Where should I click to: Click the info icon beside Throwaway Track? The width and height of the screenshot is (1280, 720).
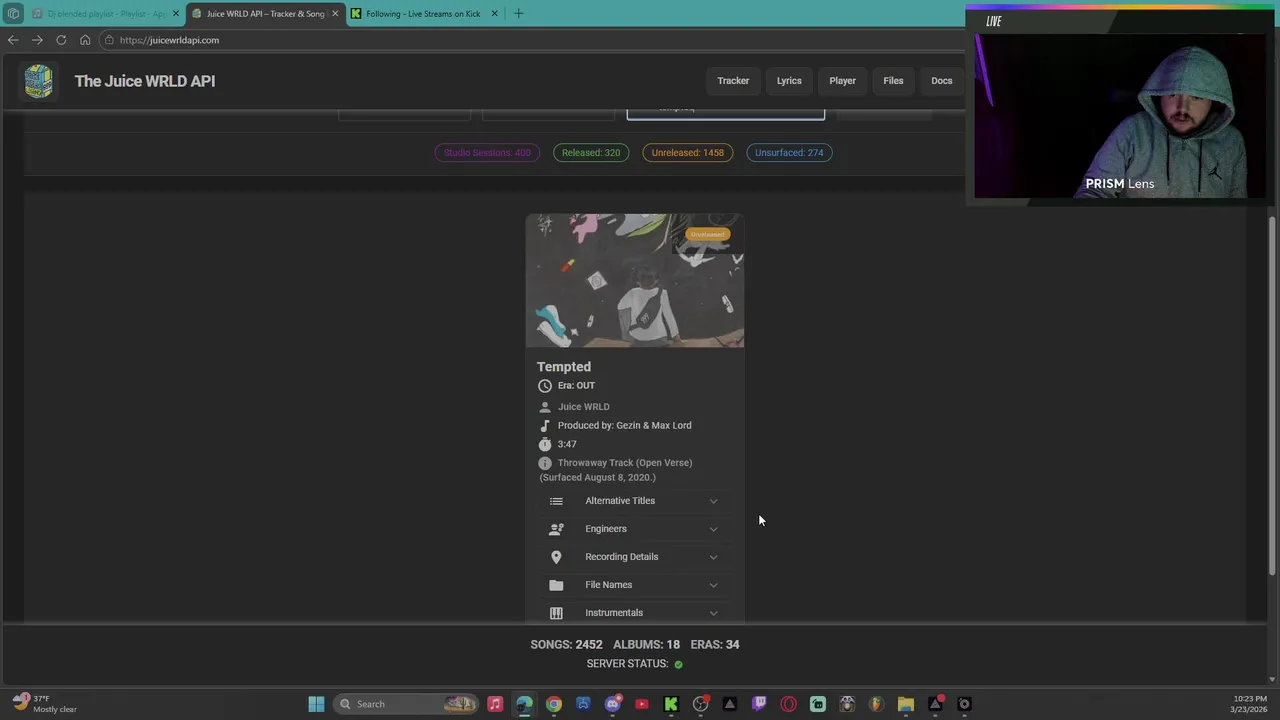tap(545, 463)
